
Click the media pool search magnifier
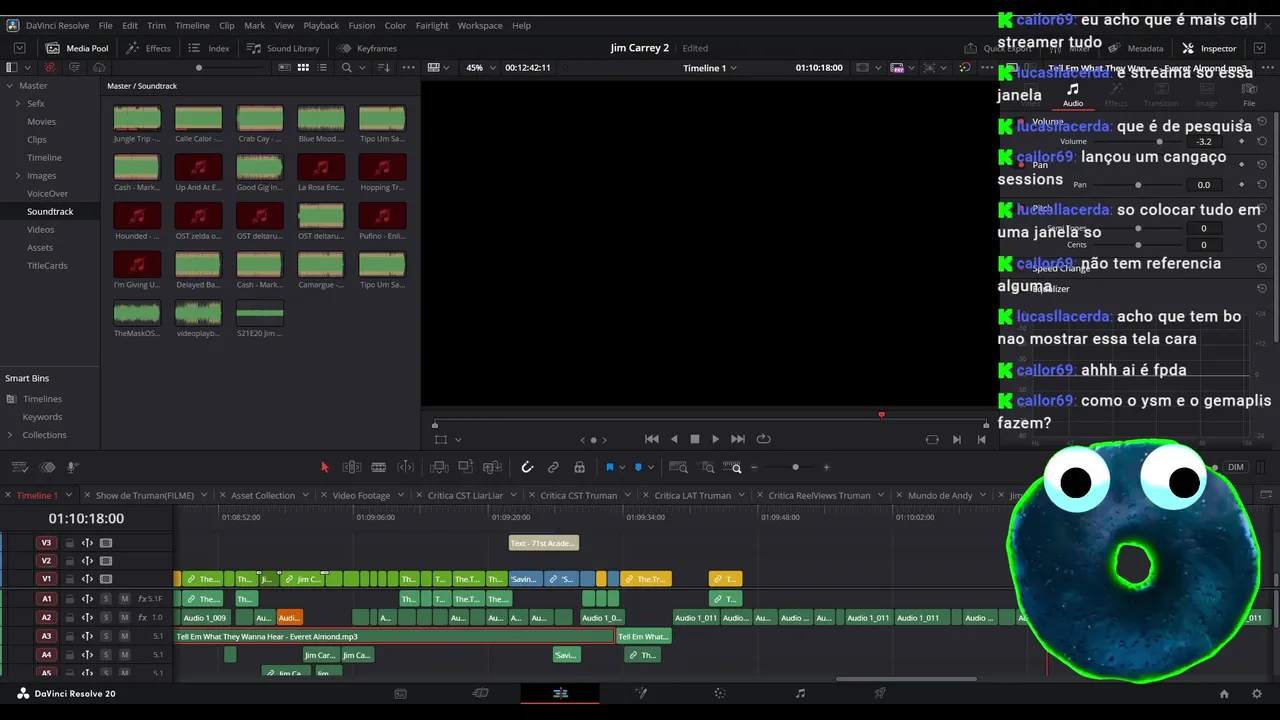346,67
